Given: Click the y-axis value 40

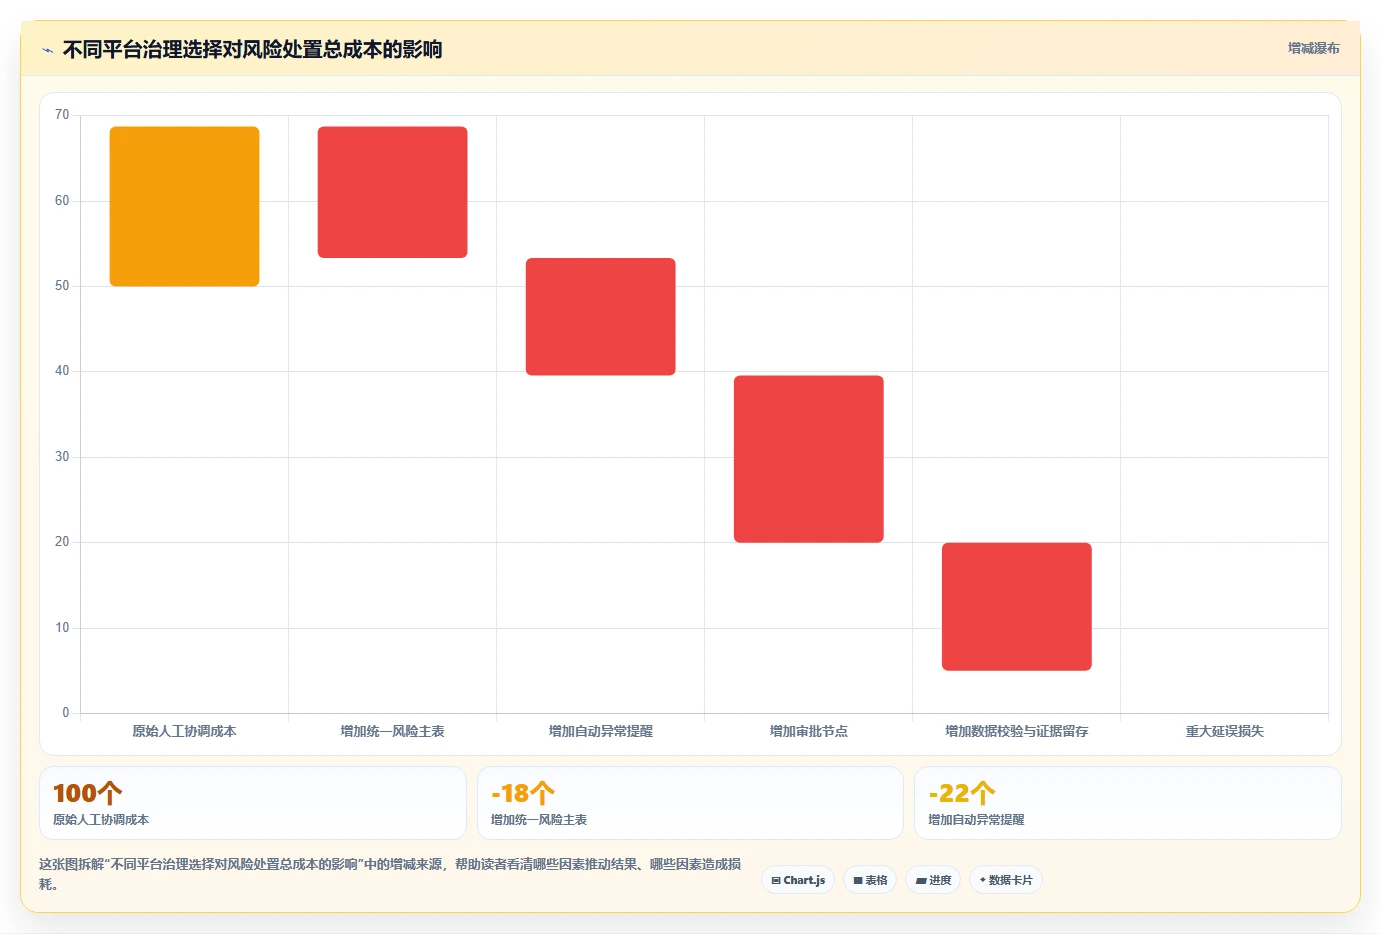Looking at the screenshot, I should pyautogui.click(x=62, y=371).
